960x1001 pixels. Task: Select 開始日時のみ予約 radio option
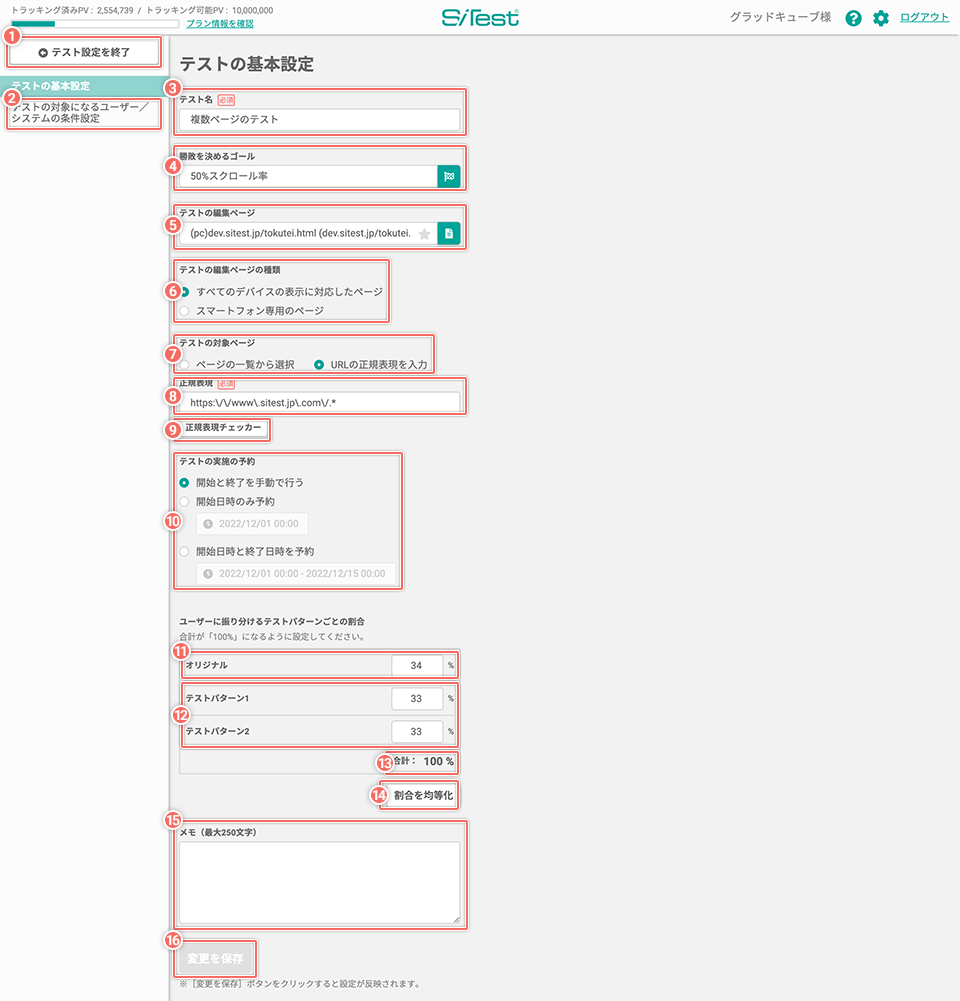tap(184, 502)
